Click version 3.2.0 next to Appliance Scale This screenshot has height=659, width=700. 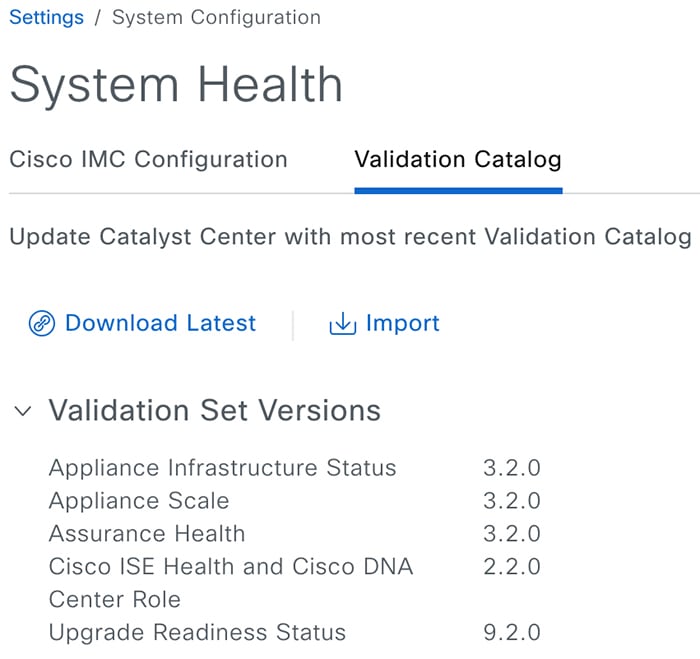pyautogui.click(x=512, y=501)
